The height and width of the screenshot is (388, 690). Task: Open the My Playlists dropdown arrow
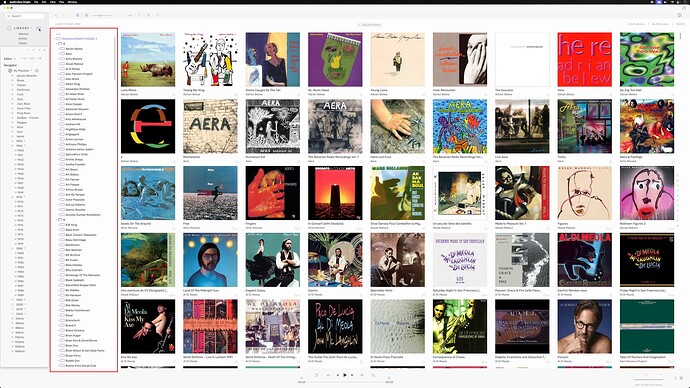click(x=31, y=70)
